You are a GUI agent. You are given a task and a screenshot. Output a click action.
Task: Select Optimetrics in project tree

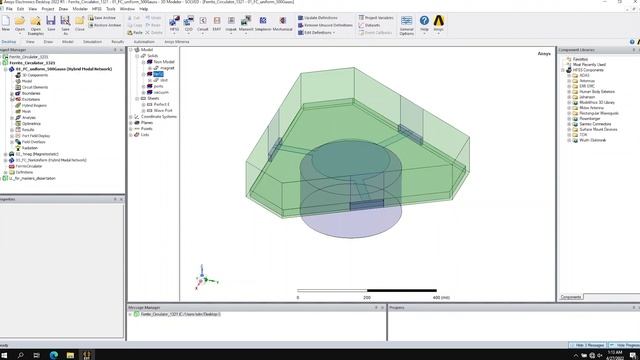click(x=31, y=124)
